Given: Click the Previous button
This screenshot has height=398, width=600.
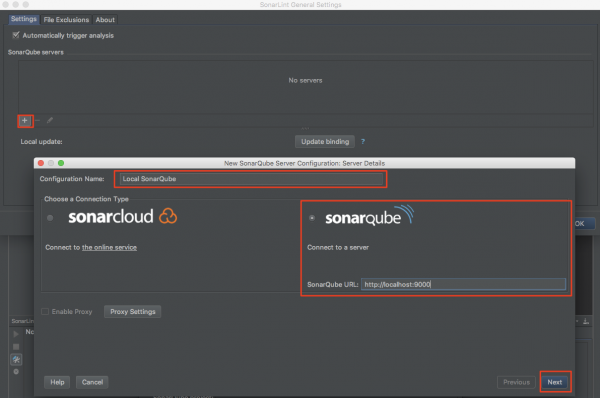Looking at the screenshot, I should (x=516, y=382).
